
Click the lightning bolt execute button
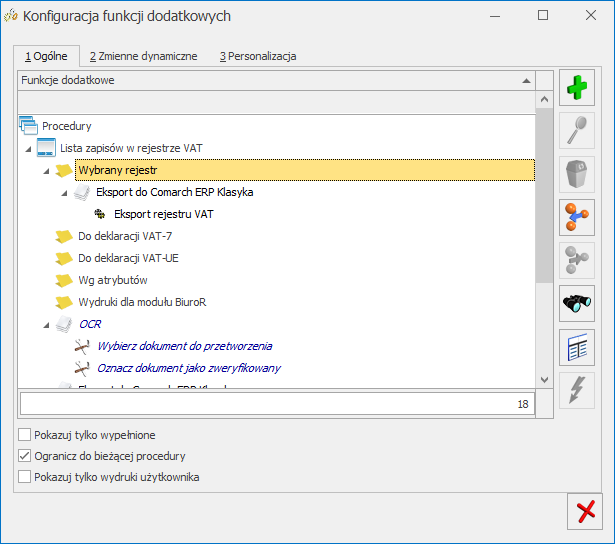coord(576,390)
